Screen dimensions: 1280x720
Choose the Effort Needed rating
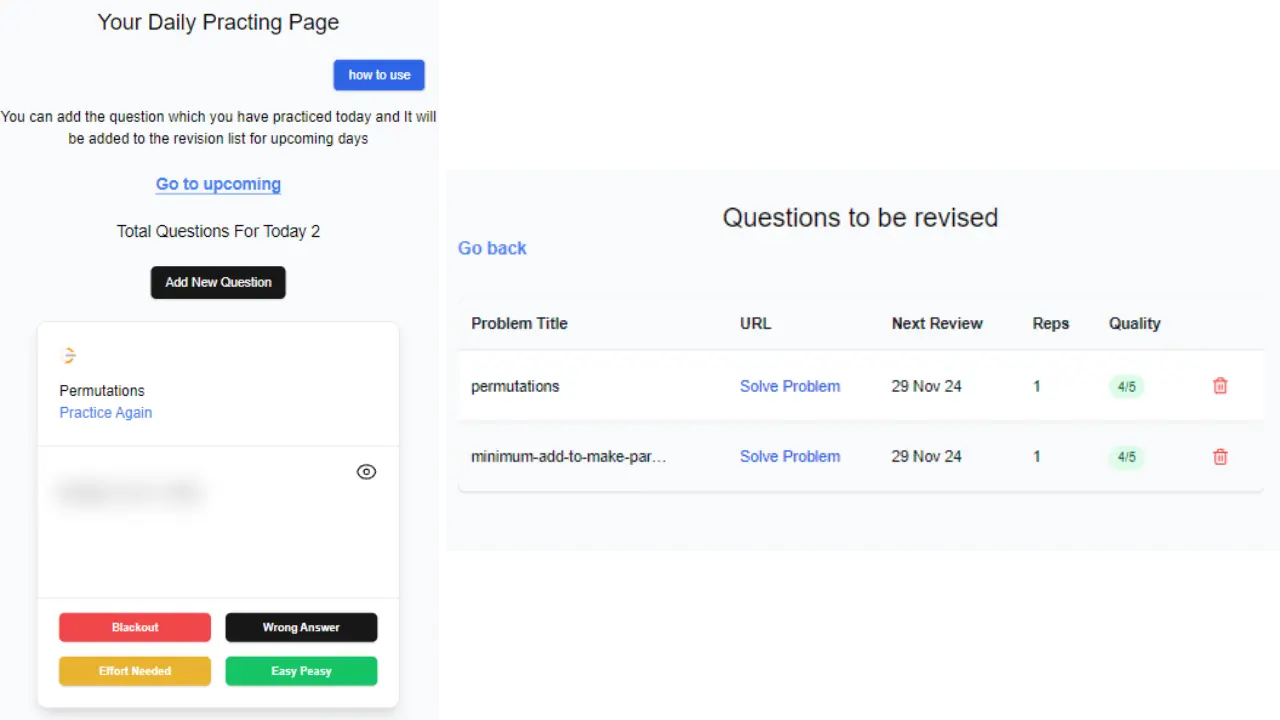[x=135, y=671]
